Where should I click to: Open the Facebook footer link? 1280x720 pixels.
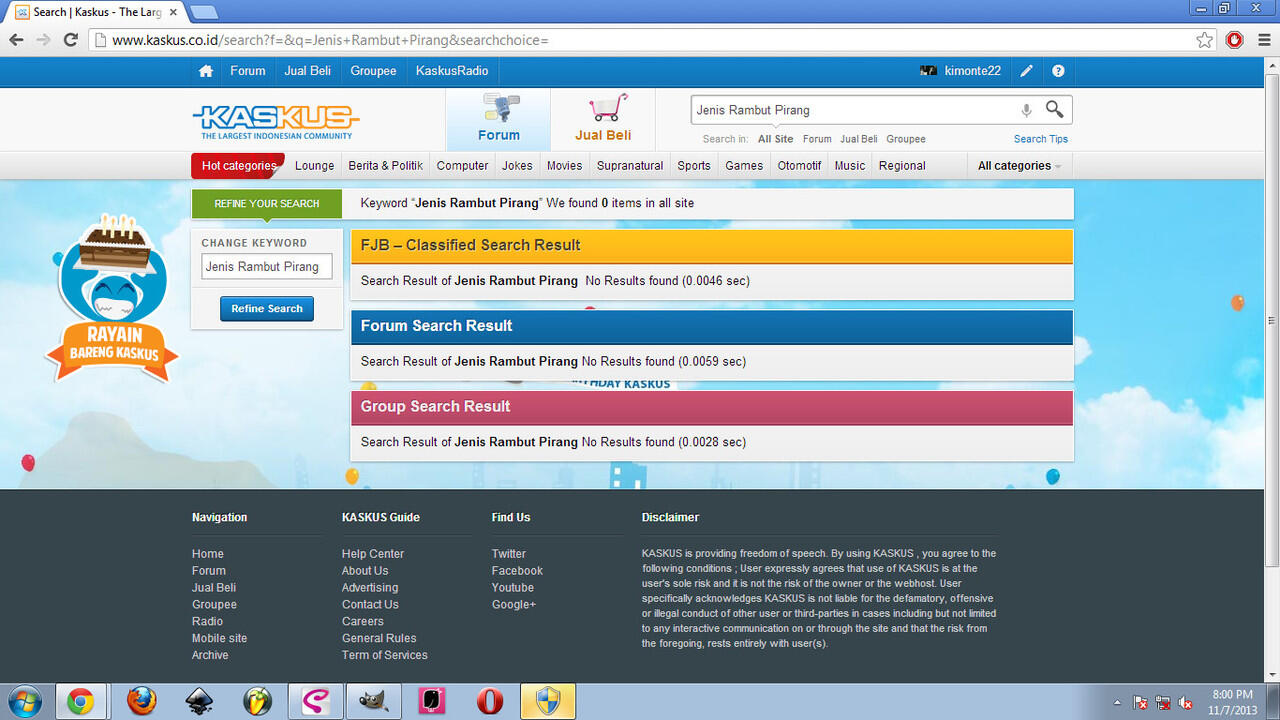click(x=517, y=571)
